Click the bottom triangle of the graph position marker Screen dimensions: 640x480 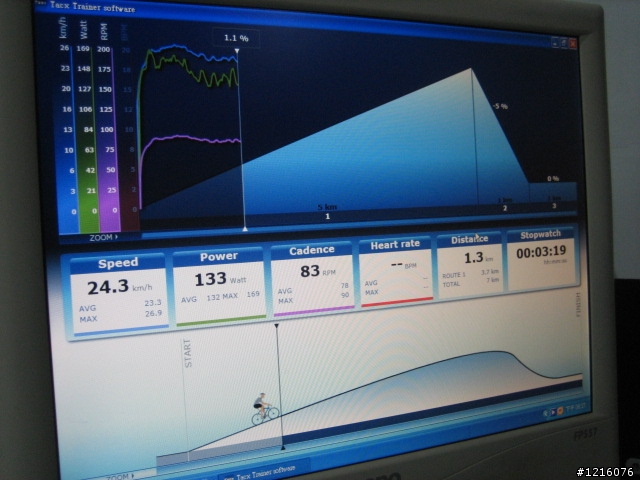point(245,229)
